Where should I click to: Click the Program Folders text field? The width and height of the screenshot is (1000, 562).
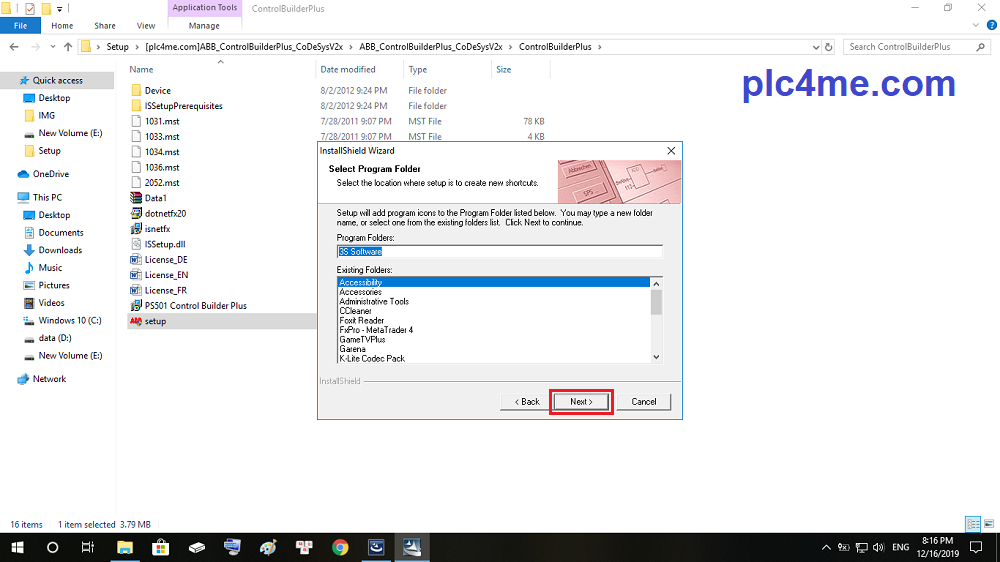click(x=499, y=251)
